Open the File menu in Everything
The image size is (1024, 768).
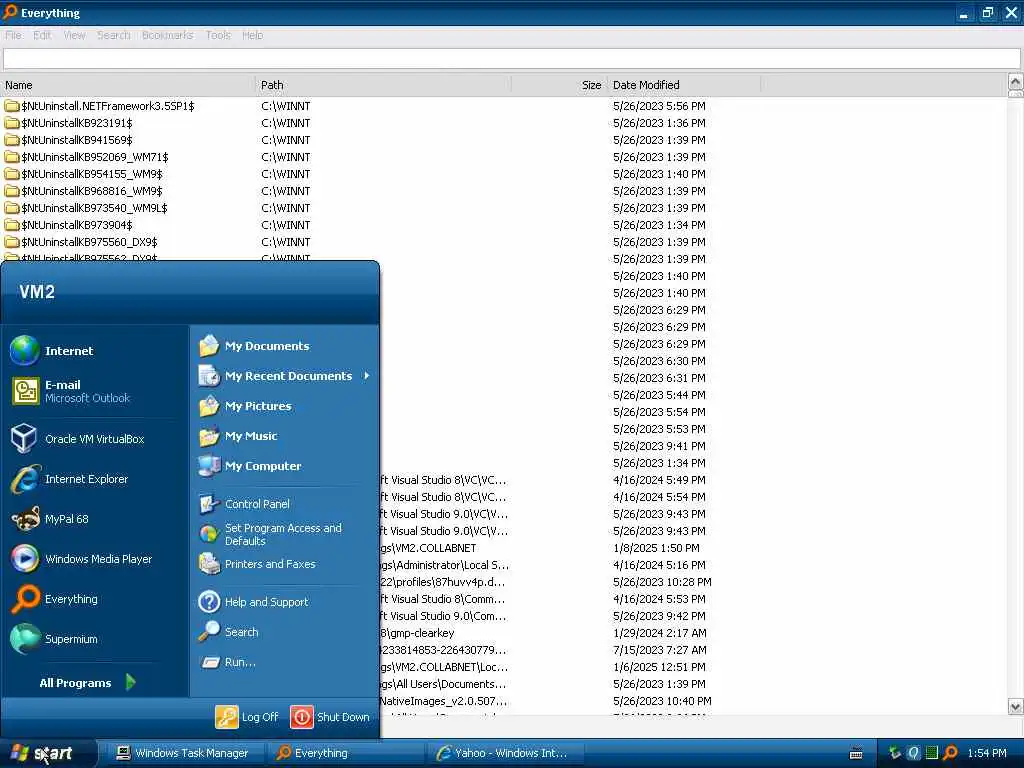13,35
